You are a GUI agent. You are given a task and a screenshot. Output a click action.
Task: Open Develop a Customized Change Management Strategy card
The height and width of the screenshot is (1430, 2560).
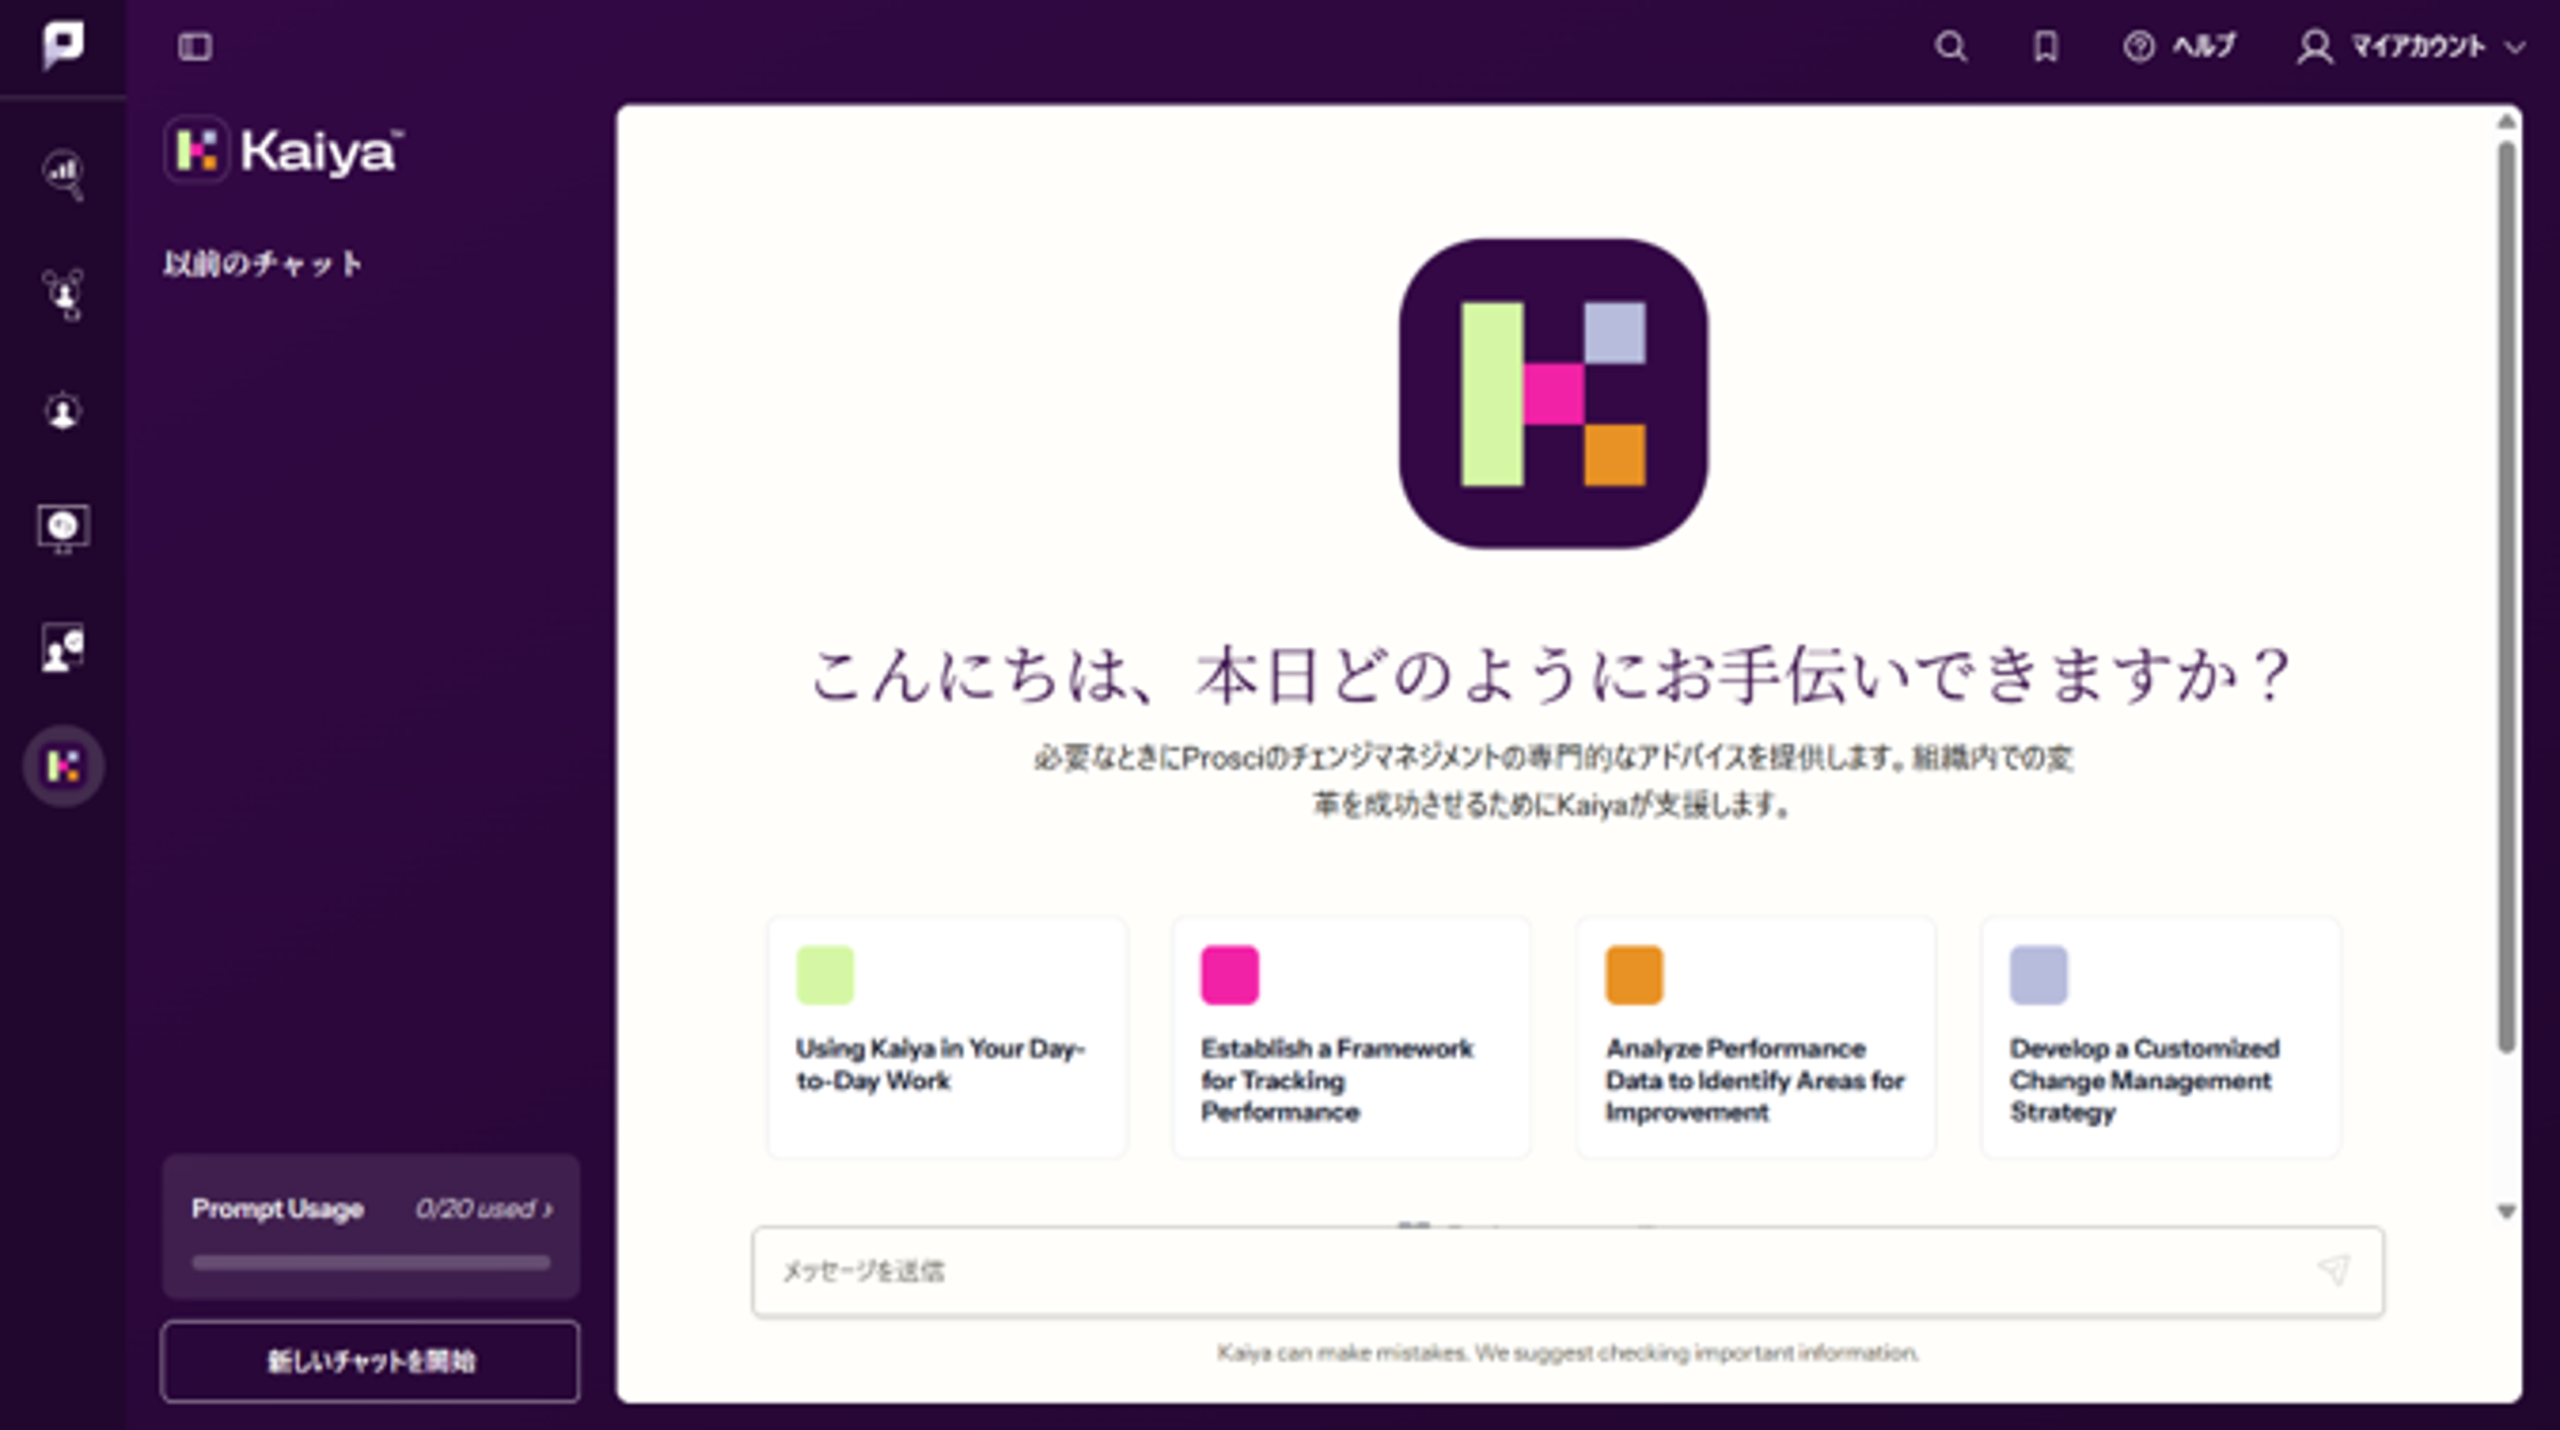pos(2160,1037)
